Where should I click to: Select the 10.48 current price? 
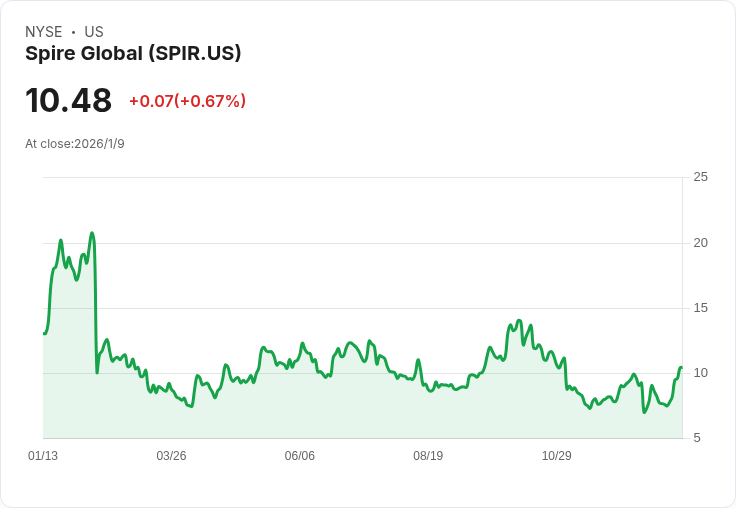(68, 101)
